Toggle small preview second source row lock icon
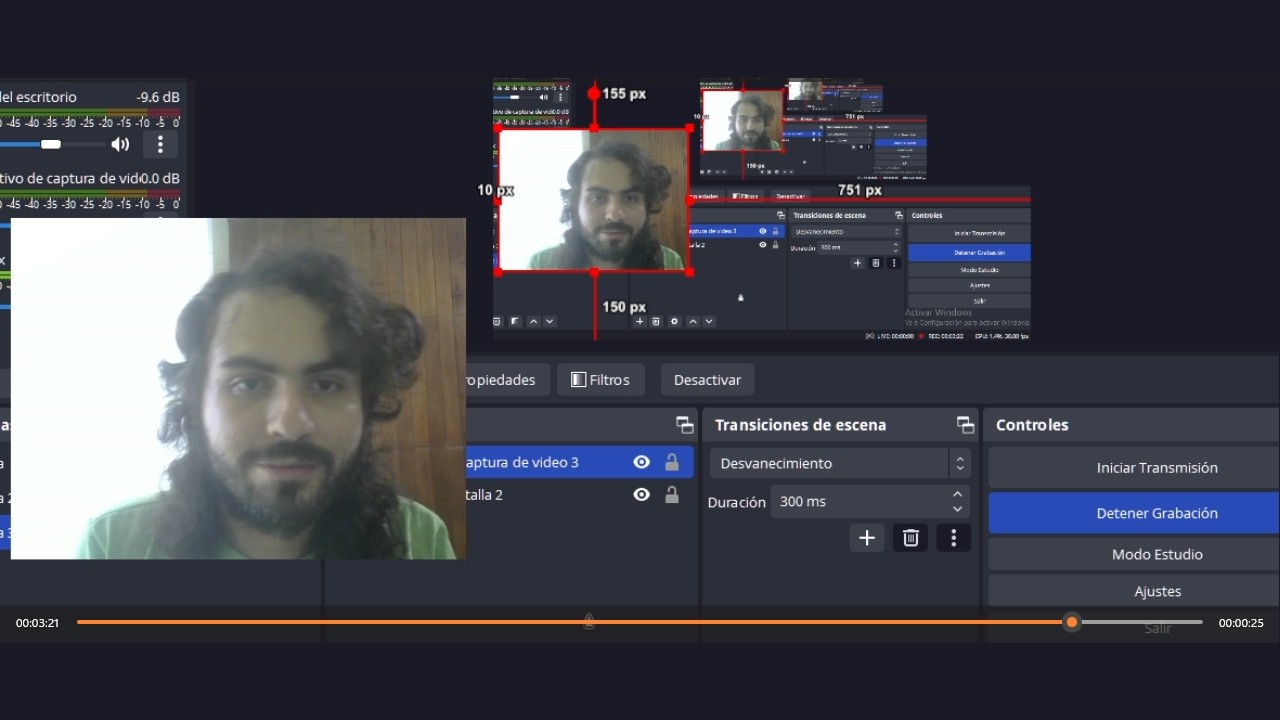 [x=775, y=245]
